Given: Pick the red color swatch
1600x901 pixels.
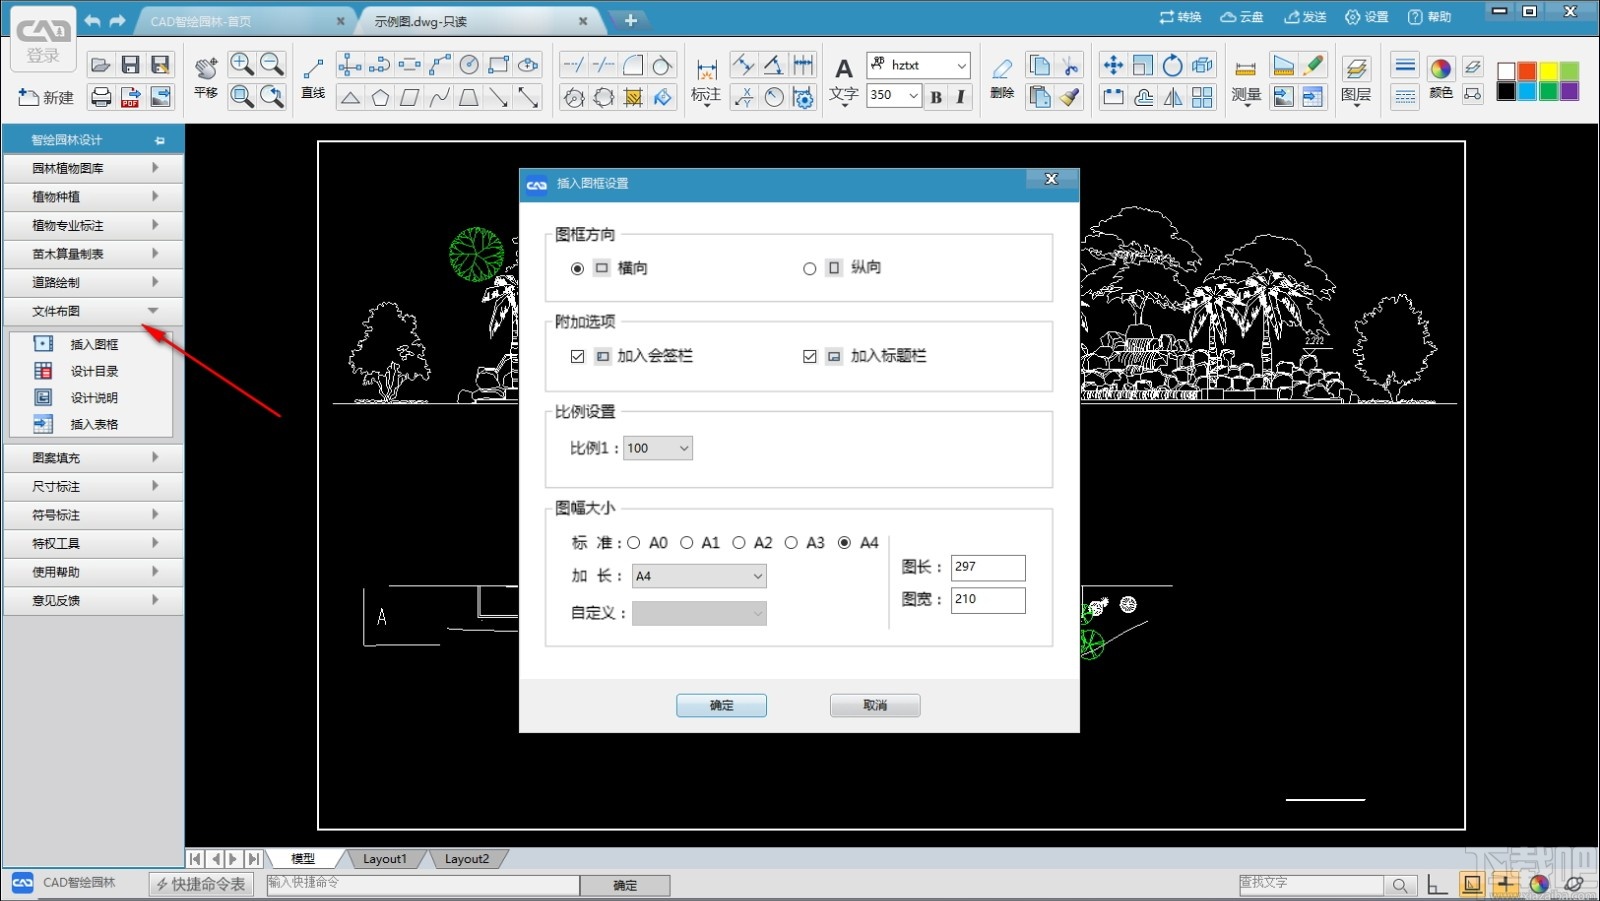Looking at the screenshot, I should click(x=1527, y=70).
